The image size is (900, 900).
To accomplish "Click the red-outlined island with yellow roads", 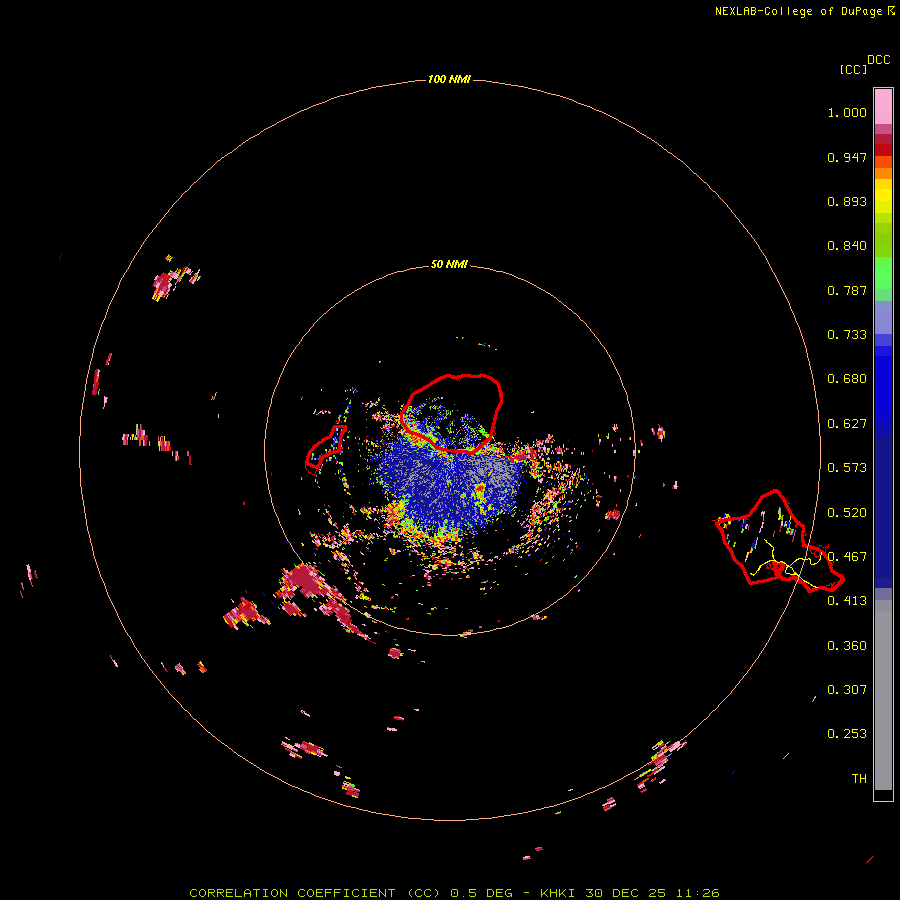I will (x=778, y=541).
